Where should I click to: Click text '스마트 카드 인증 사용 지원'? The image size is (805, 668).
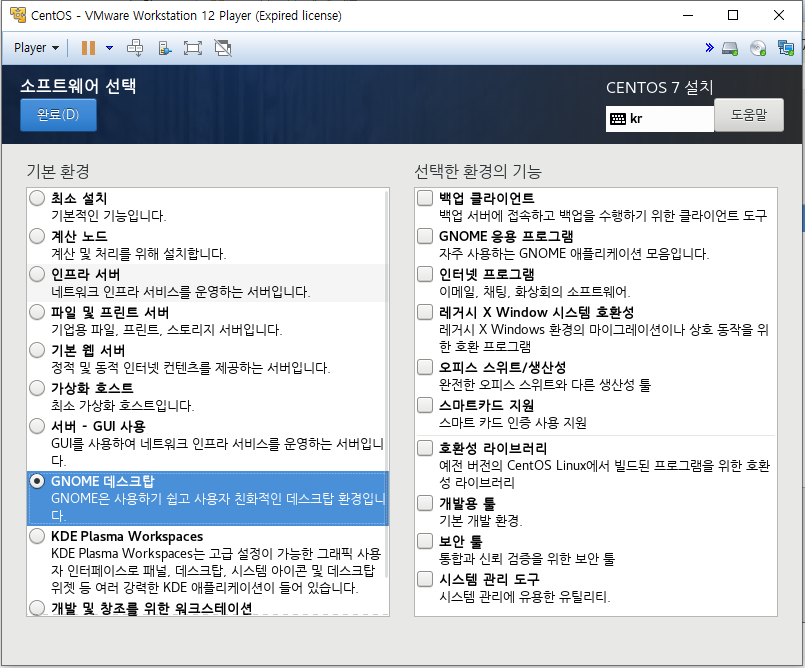[512, 423]
